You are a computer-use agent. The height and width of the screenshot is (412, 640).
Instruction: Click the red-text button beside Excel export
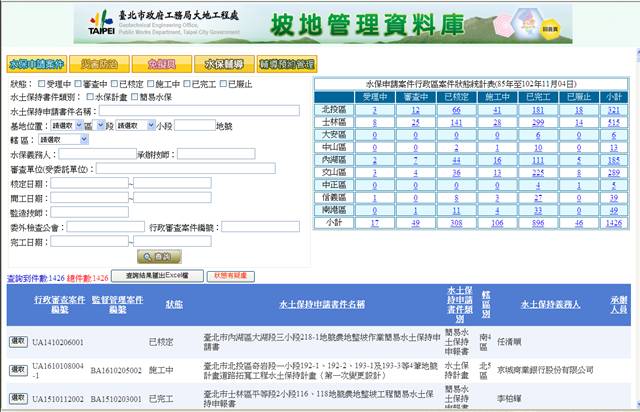231,276
